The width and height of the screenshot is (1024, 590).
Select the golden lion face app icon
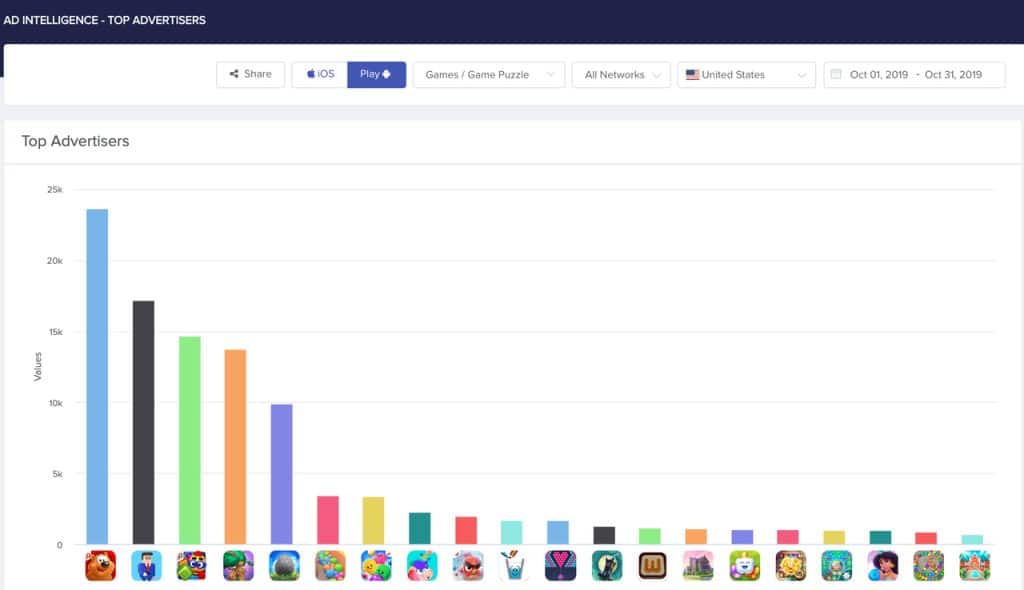point(791,566)
